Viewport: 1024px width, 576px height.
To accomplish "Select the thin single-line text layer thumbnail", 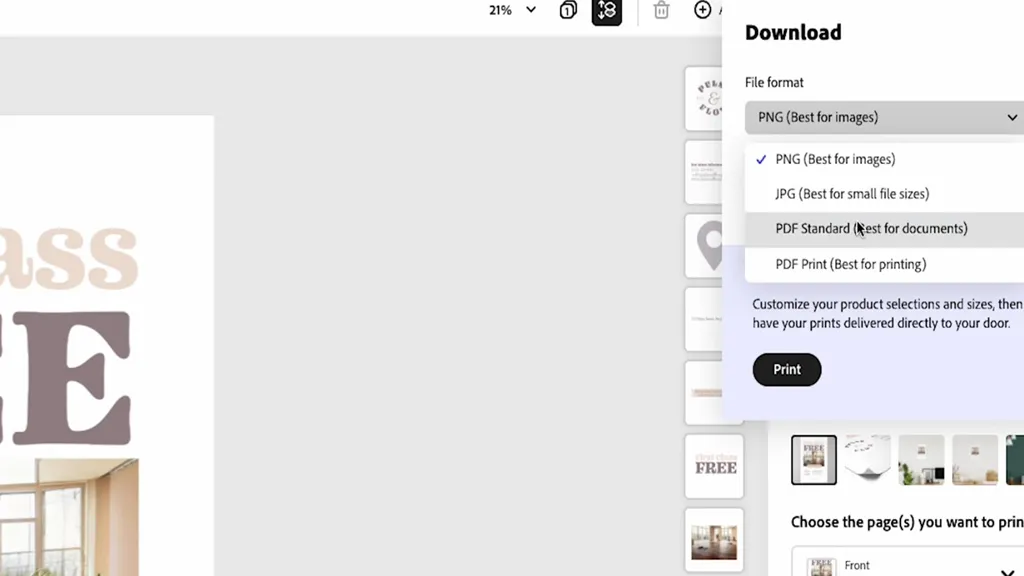I will click(705, 319).
